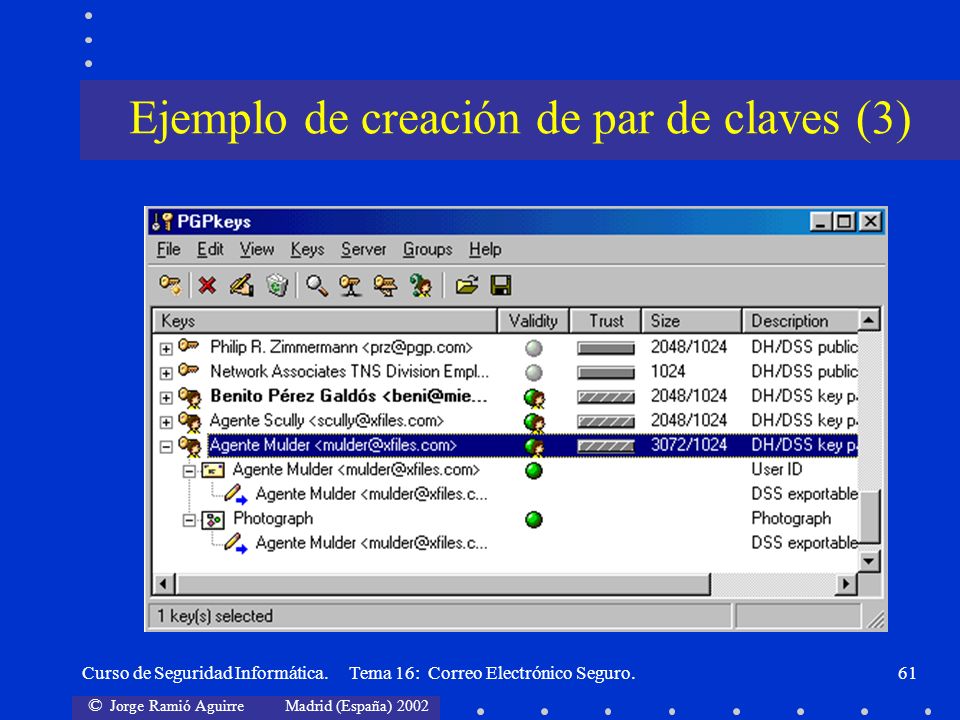The image size is (960, 720).
Task: Click green validity dot of Photograph row
Action: pyautogui.click(x=534, y=520)
